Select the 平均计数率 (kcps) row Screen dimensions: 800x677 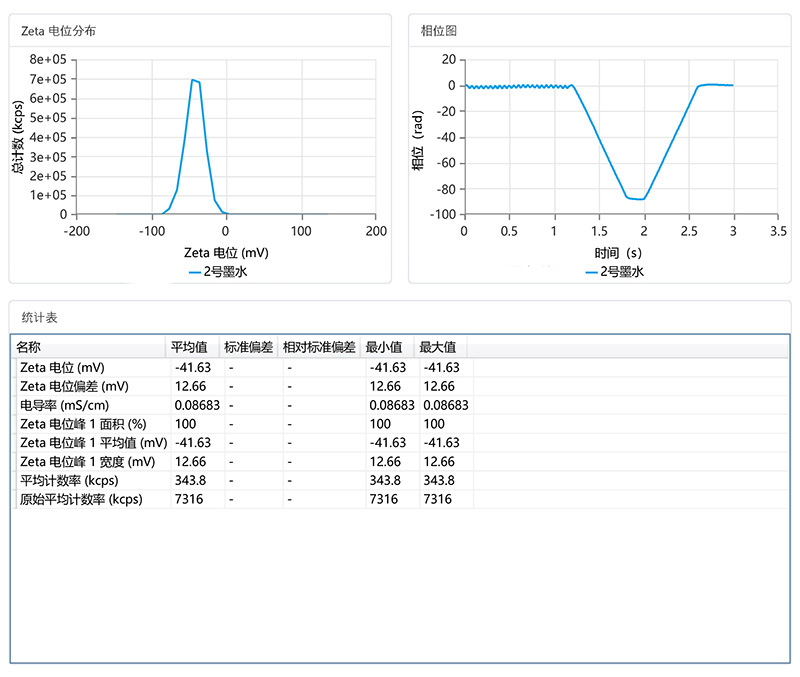tap(69, 481)
